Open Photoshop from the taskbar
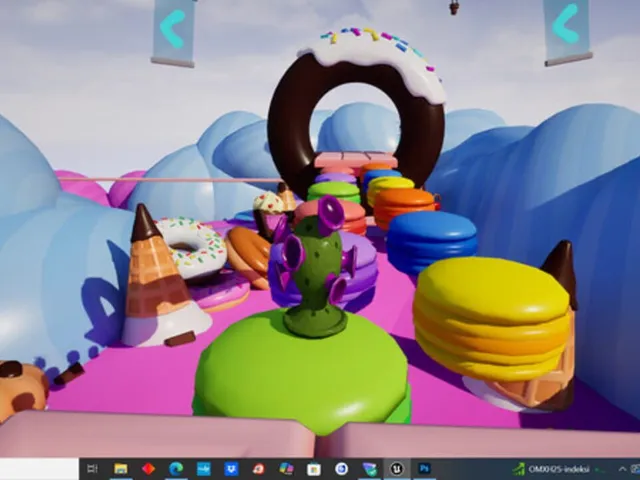The image size is (640, 480). coord(424,469)
